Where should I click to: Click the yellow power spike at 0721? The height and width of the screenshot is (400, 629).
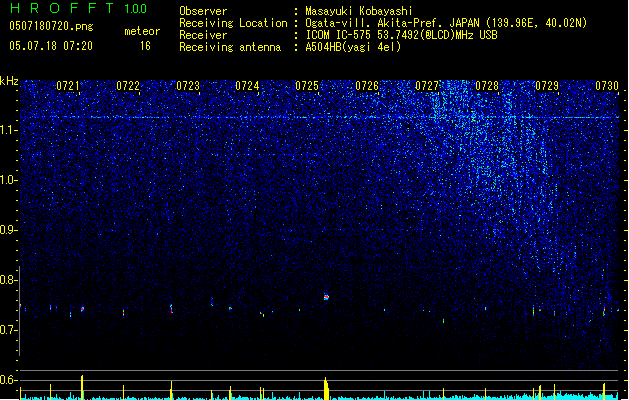pyautogui.click(x=82, y=387)
